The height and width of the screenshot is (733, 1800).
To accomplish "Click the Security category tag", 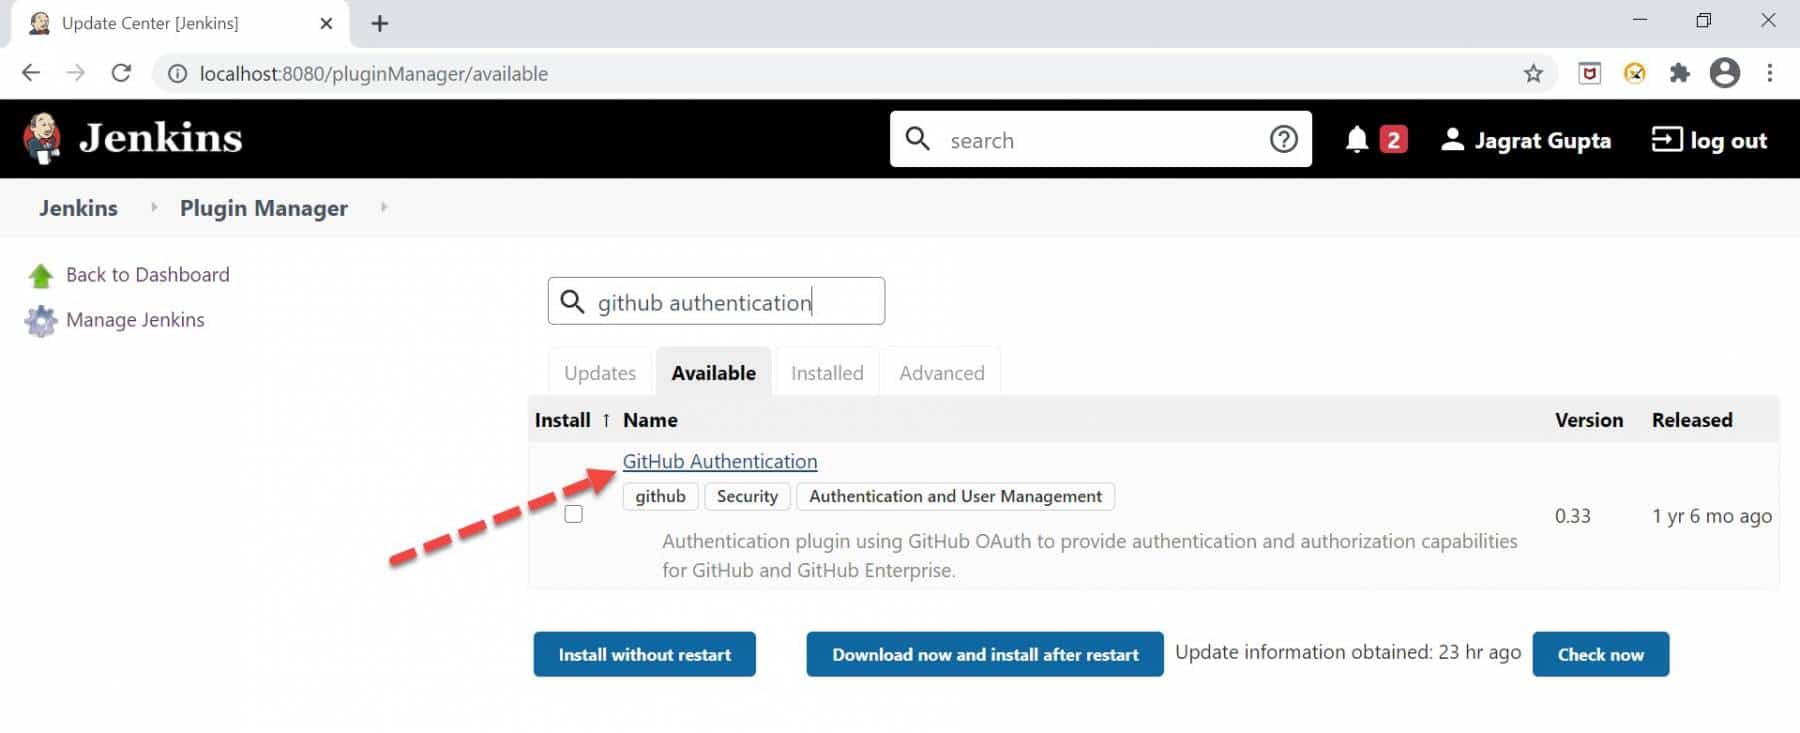I will click(747, 496).
